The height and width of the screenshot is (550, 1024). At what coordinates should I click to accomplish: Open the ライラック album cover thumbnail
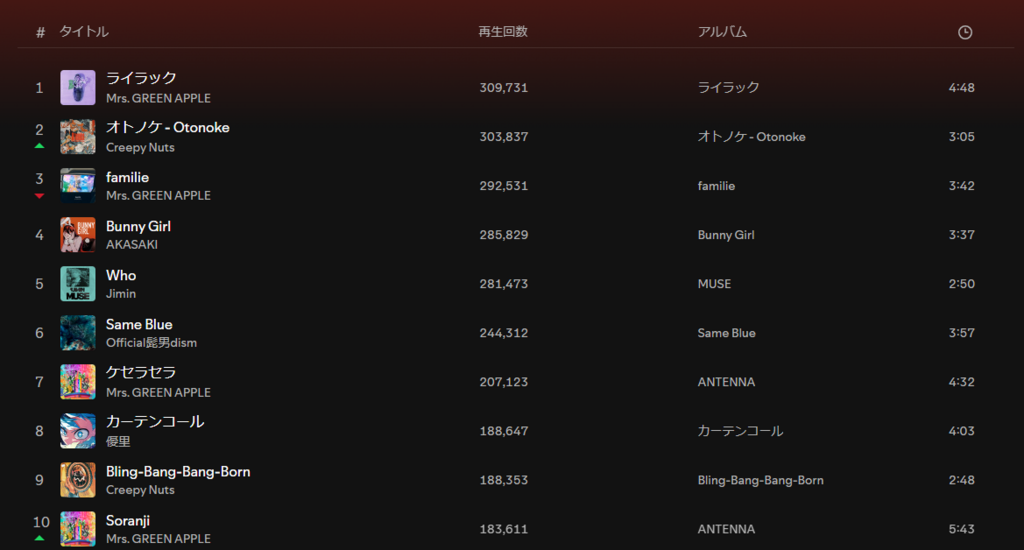coord(78,88)
